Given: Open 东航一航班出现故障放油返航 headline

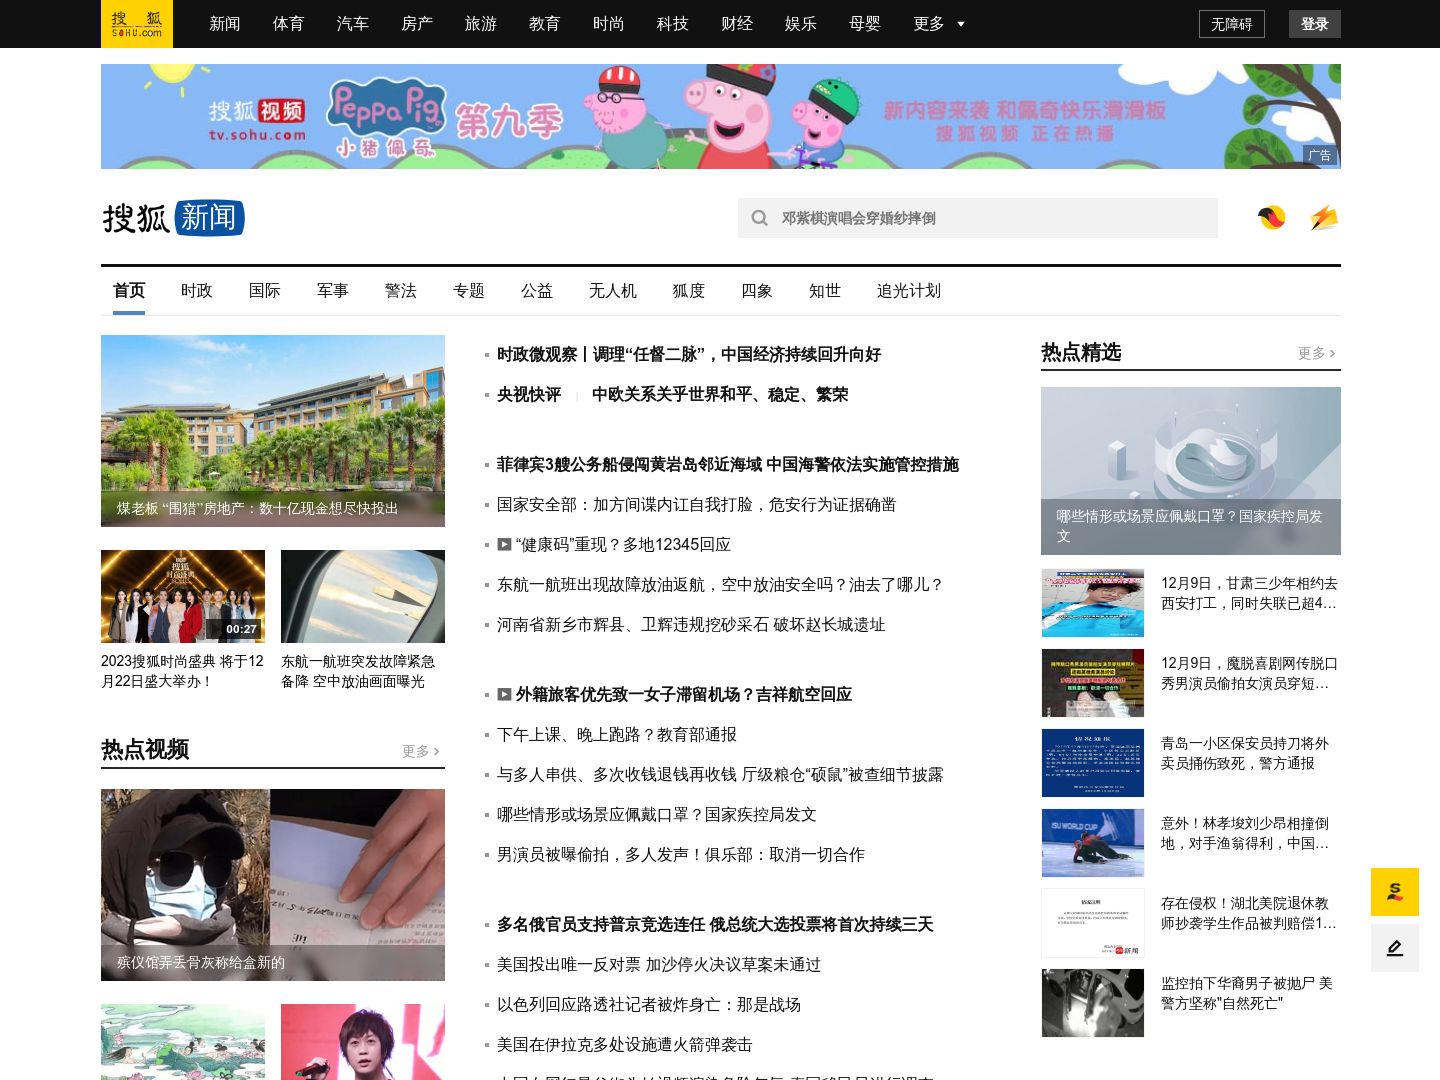Looking at the screenshot, I should [x=721, y=584].
